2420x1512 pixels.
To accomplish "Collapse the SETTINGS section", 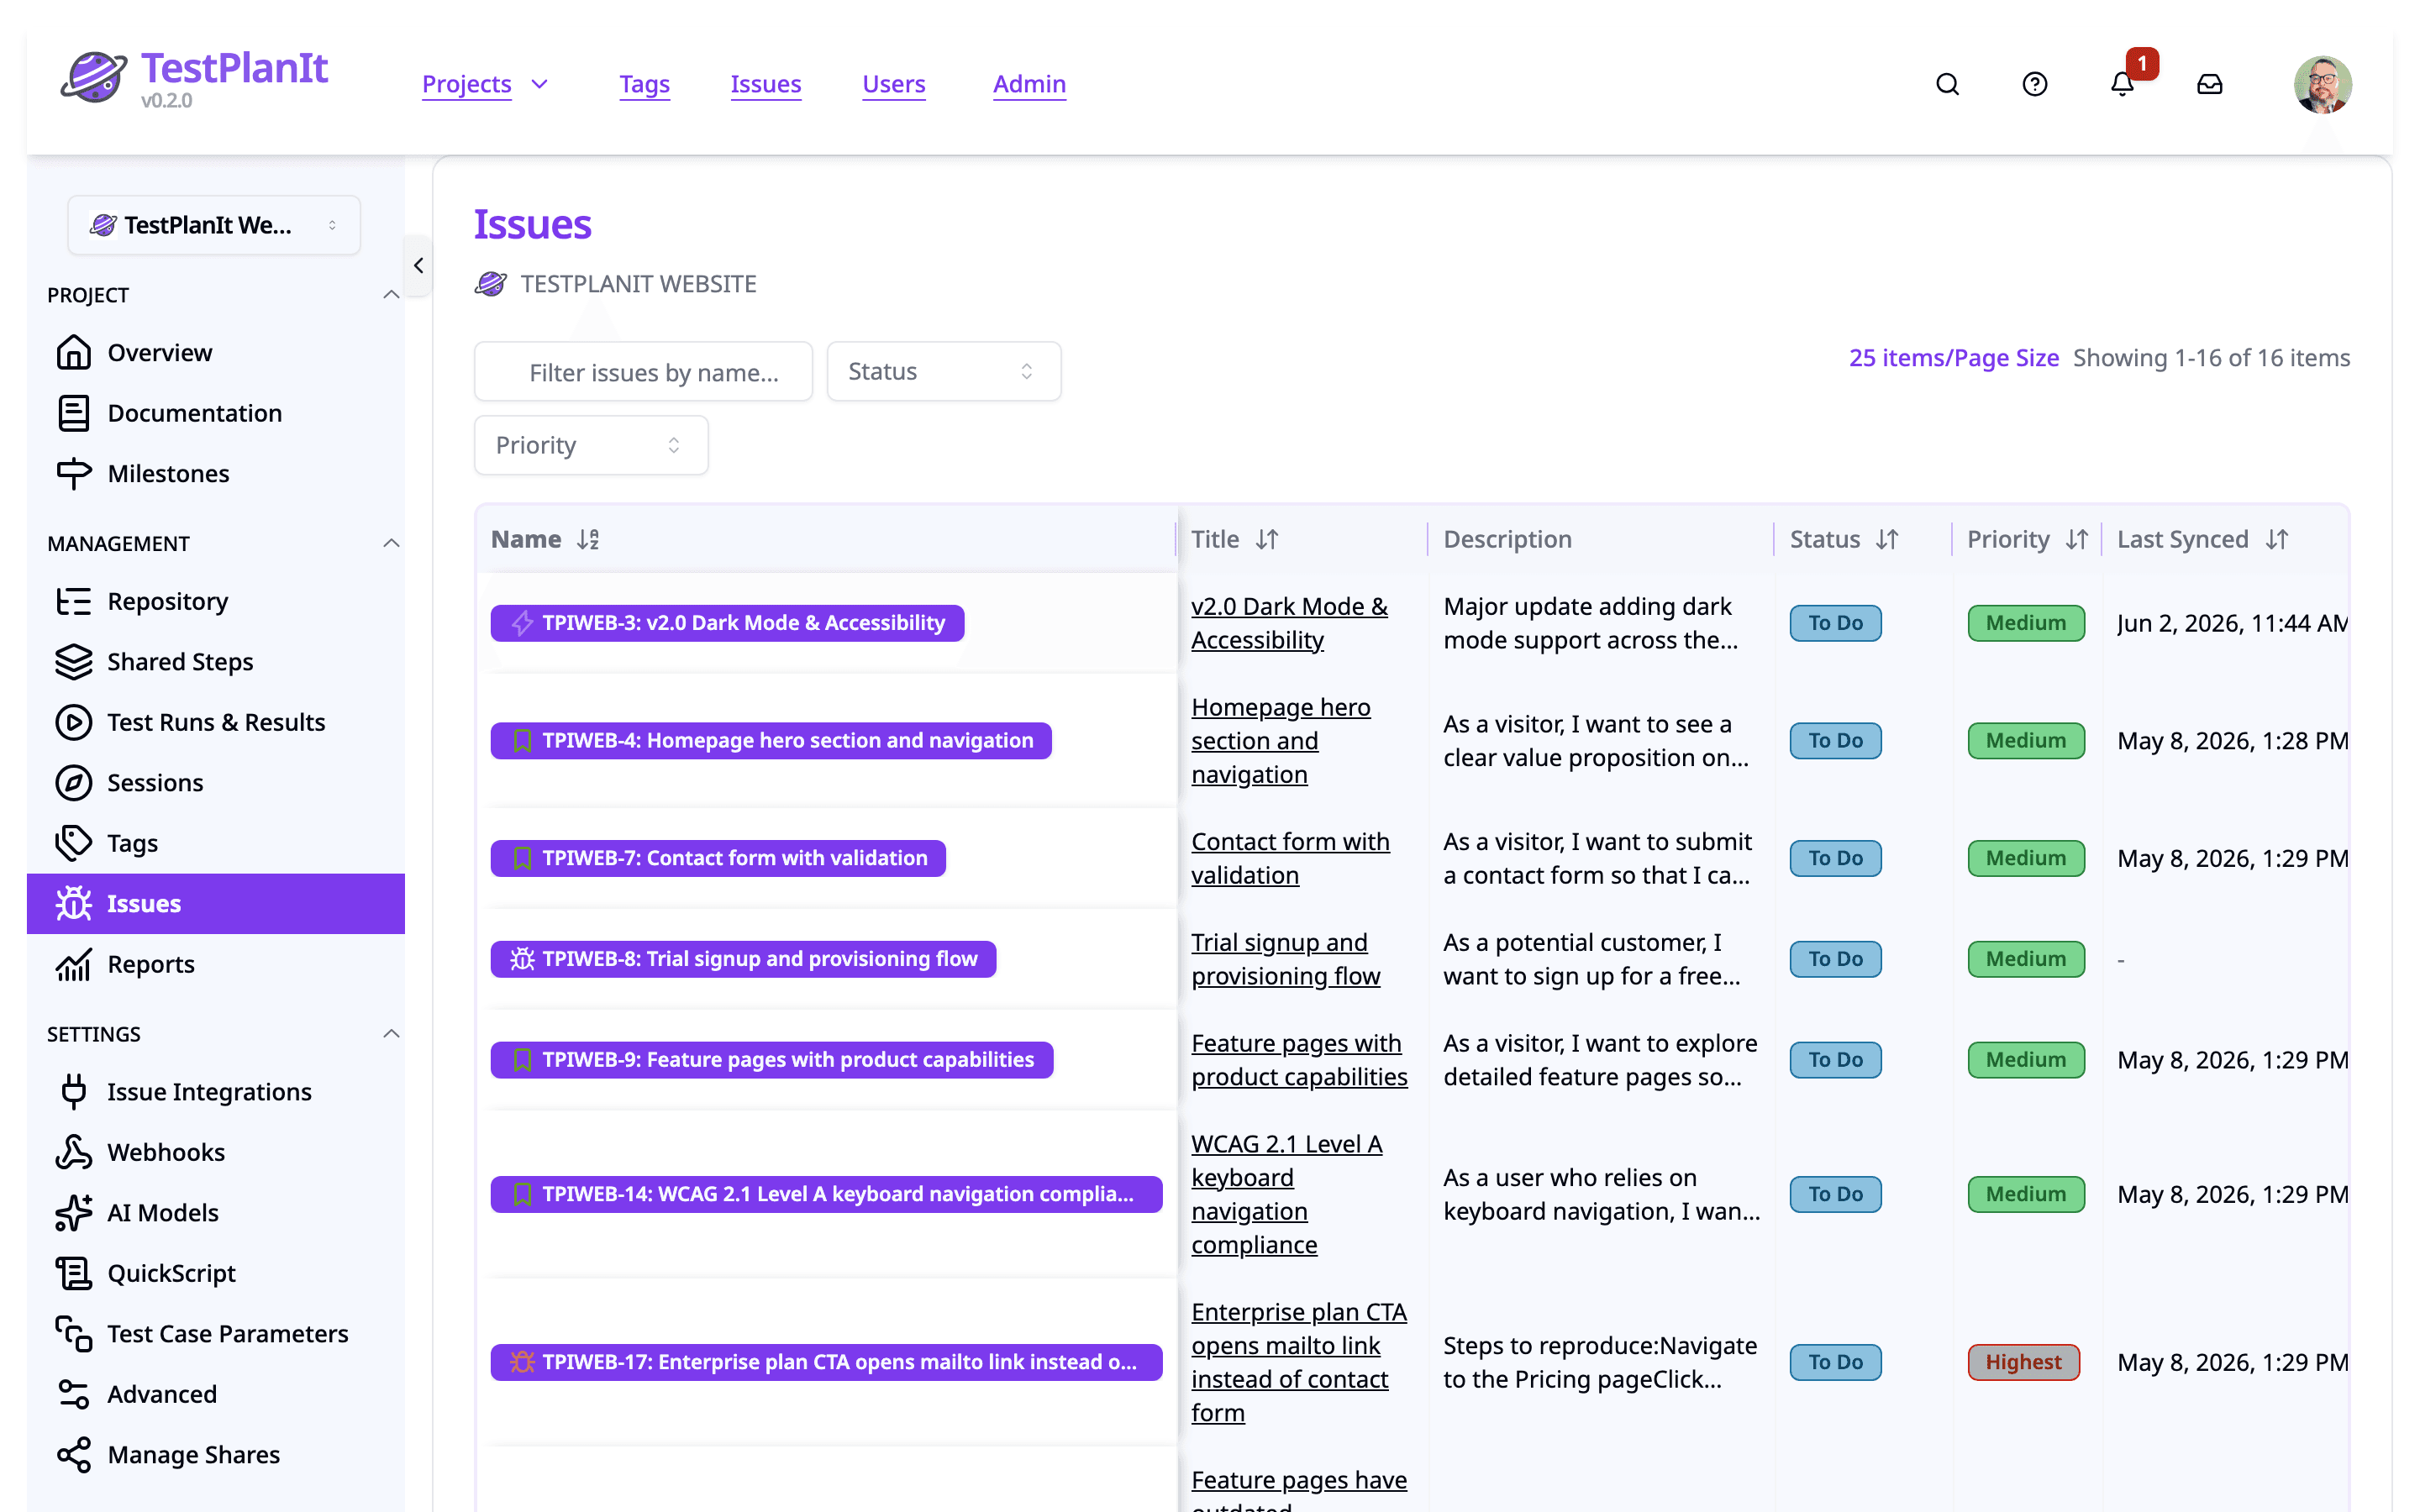I will pyautogui.click(x=391, y=1034).
